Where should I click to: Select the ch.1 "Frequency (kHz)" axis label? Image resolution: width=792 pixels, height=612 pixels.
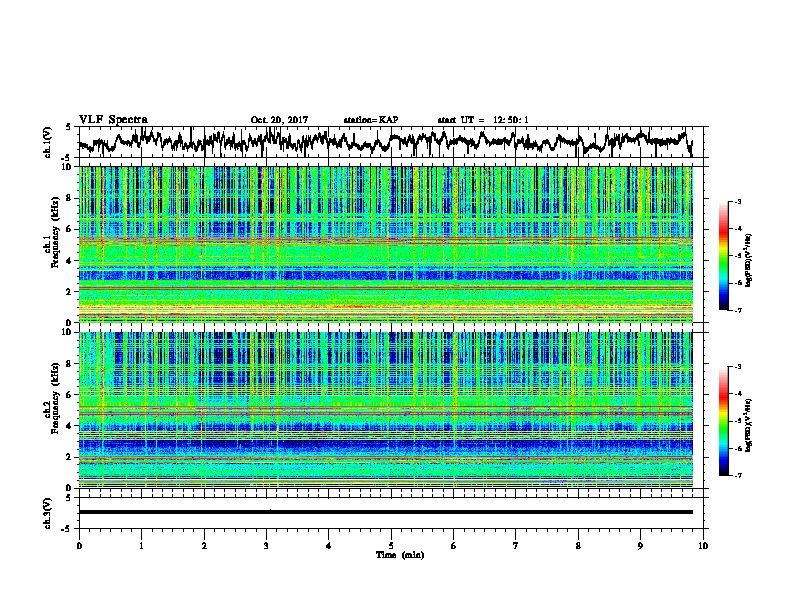(55, 232)
